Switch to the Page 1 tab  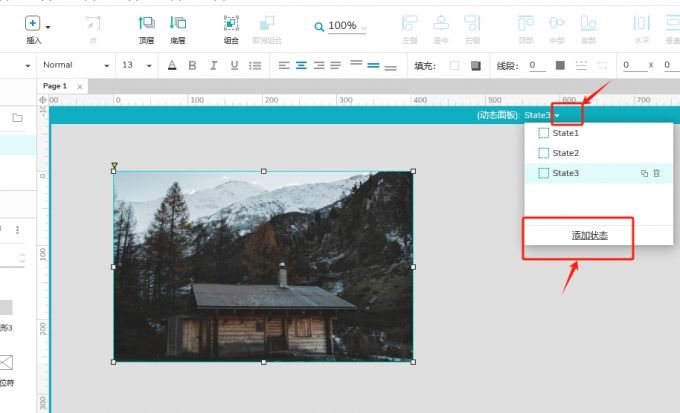tap(55, 86)
